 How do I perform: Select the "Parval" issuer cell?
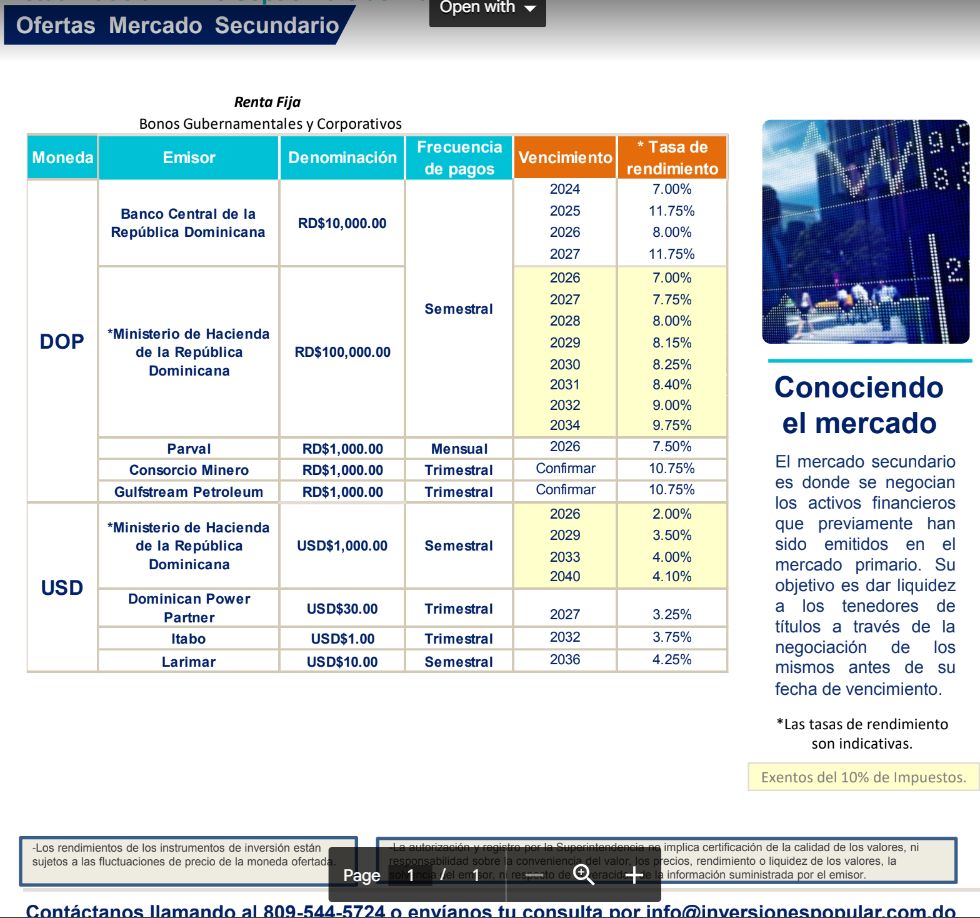point(189,449)
